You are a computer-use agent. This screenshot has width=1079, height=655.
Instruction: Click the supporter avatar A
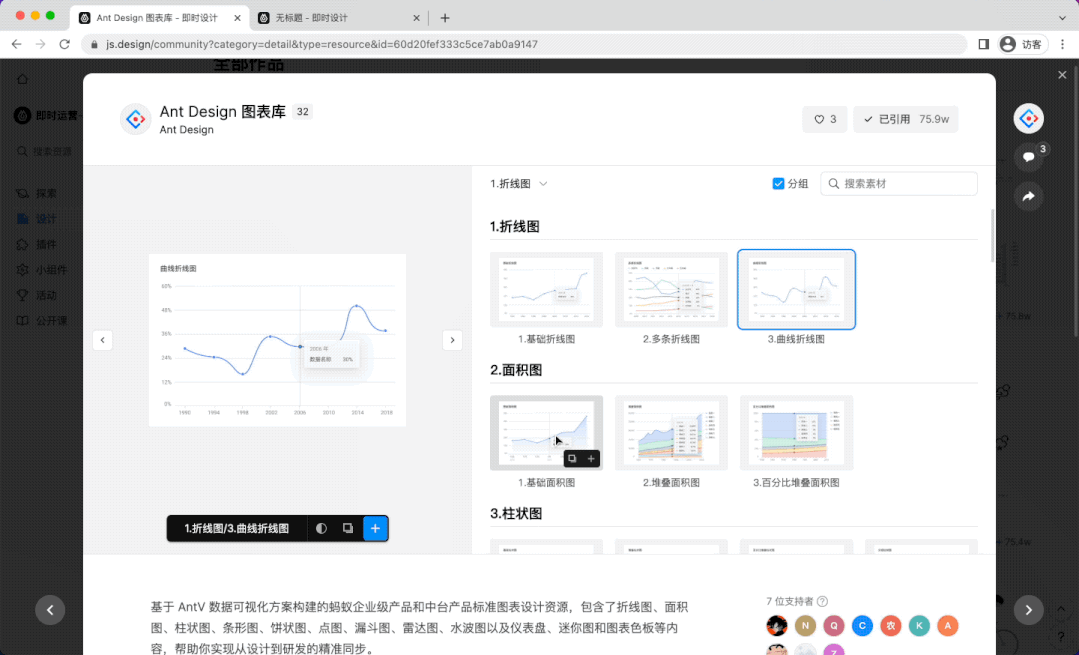point(948,625)
